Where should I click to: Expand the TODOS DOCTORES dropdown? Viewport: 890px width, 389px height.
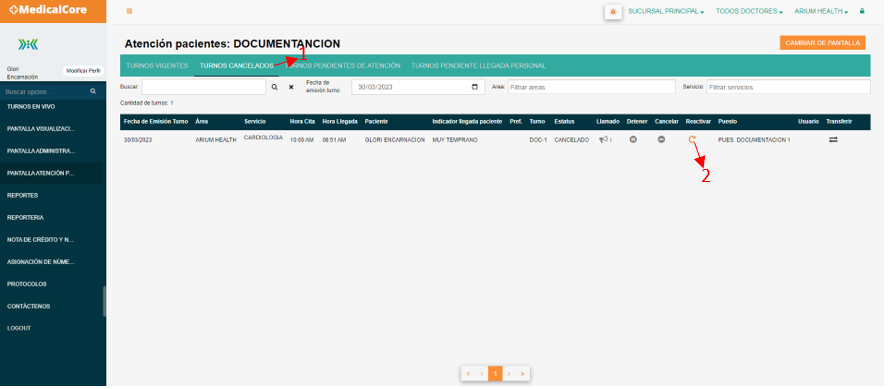749,11
